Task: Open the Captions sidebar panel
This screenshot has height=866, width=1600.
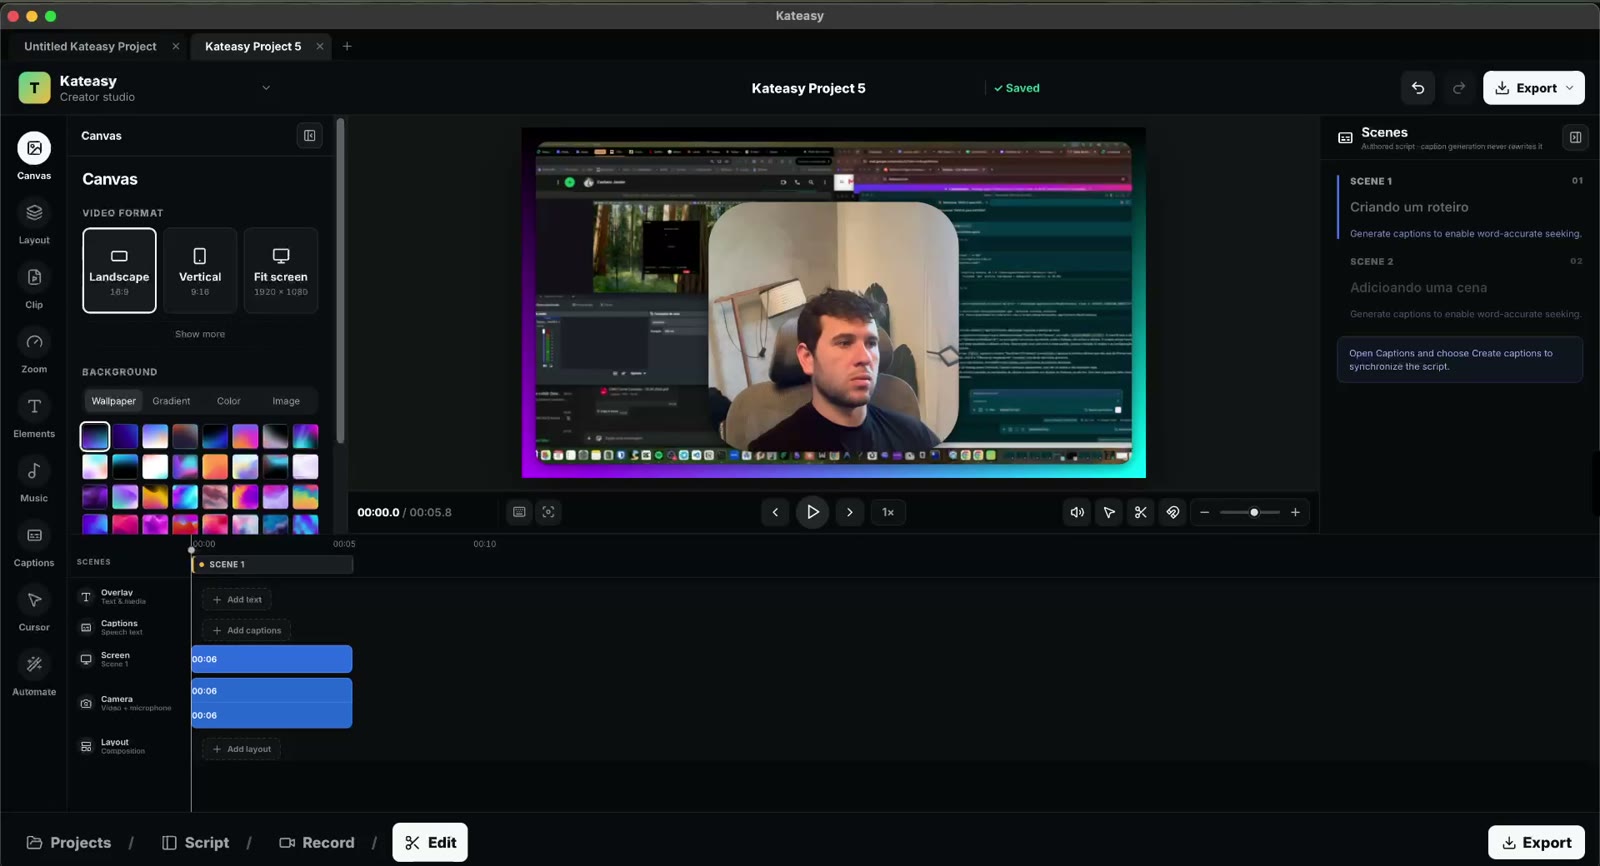Action: 34,545
